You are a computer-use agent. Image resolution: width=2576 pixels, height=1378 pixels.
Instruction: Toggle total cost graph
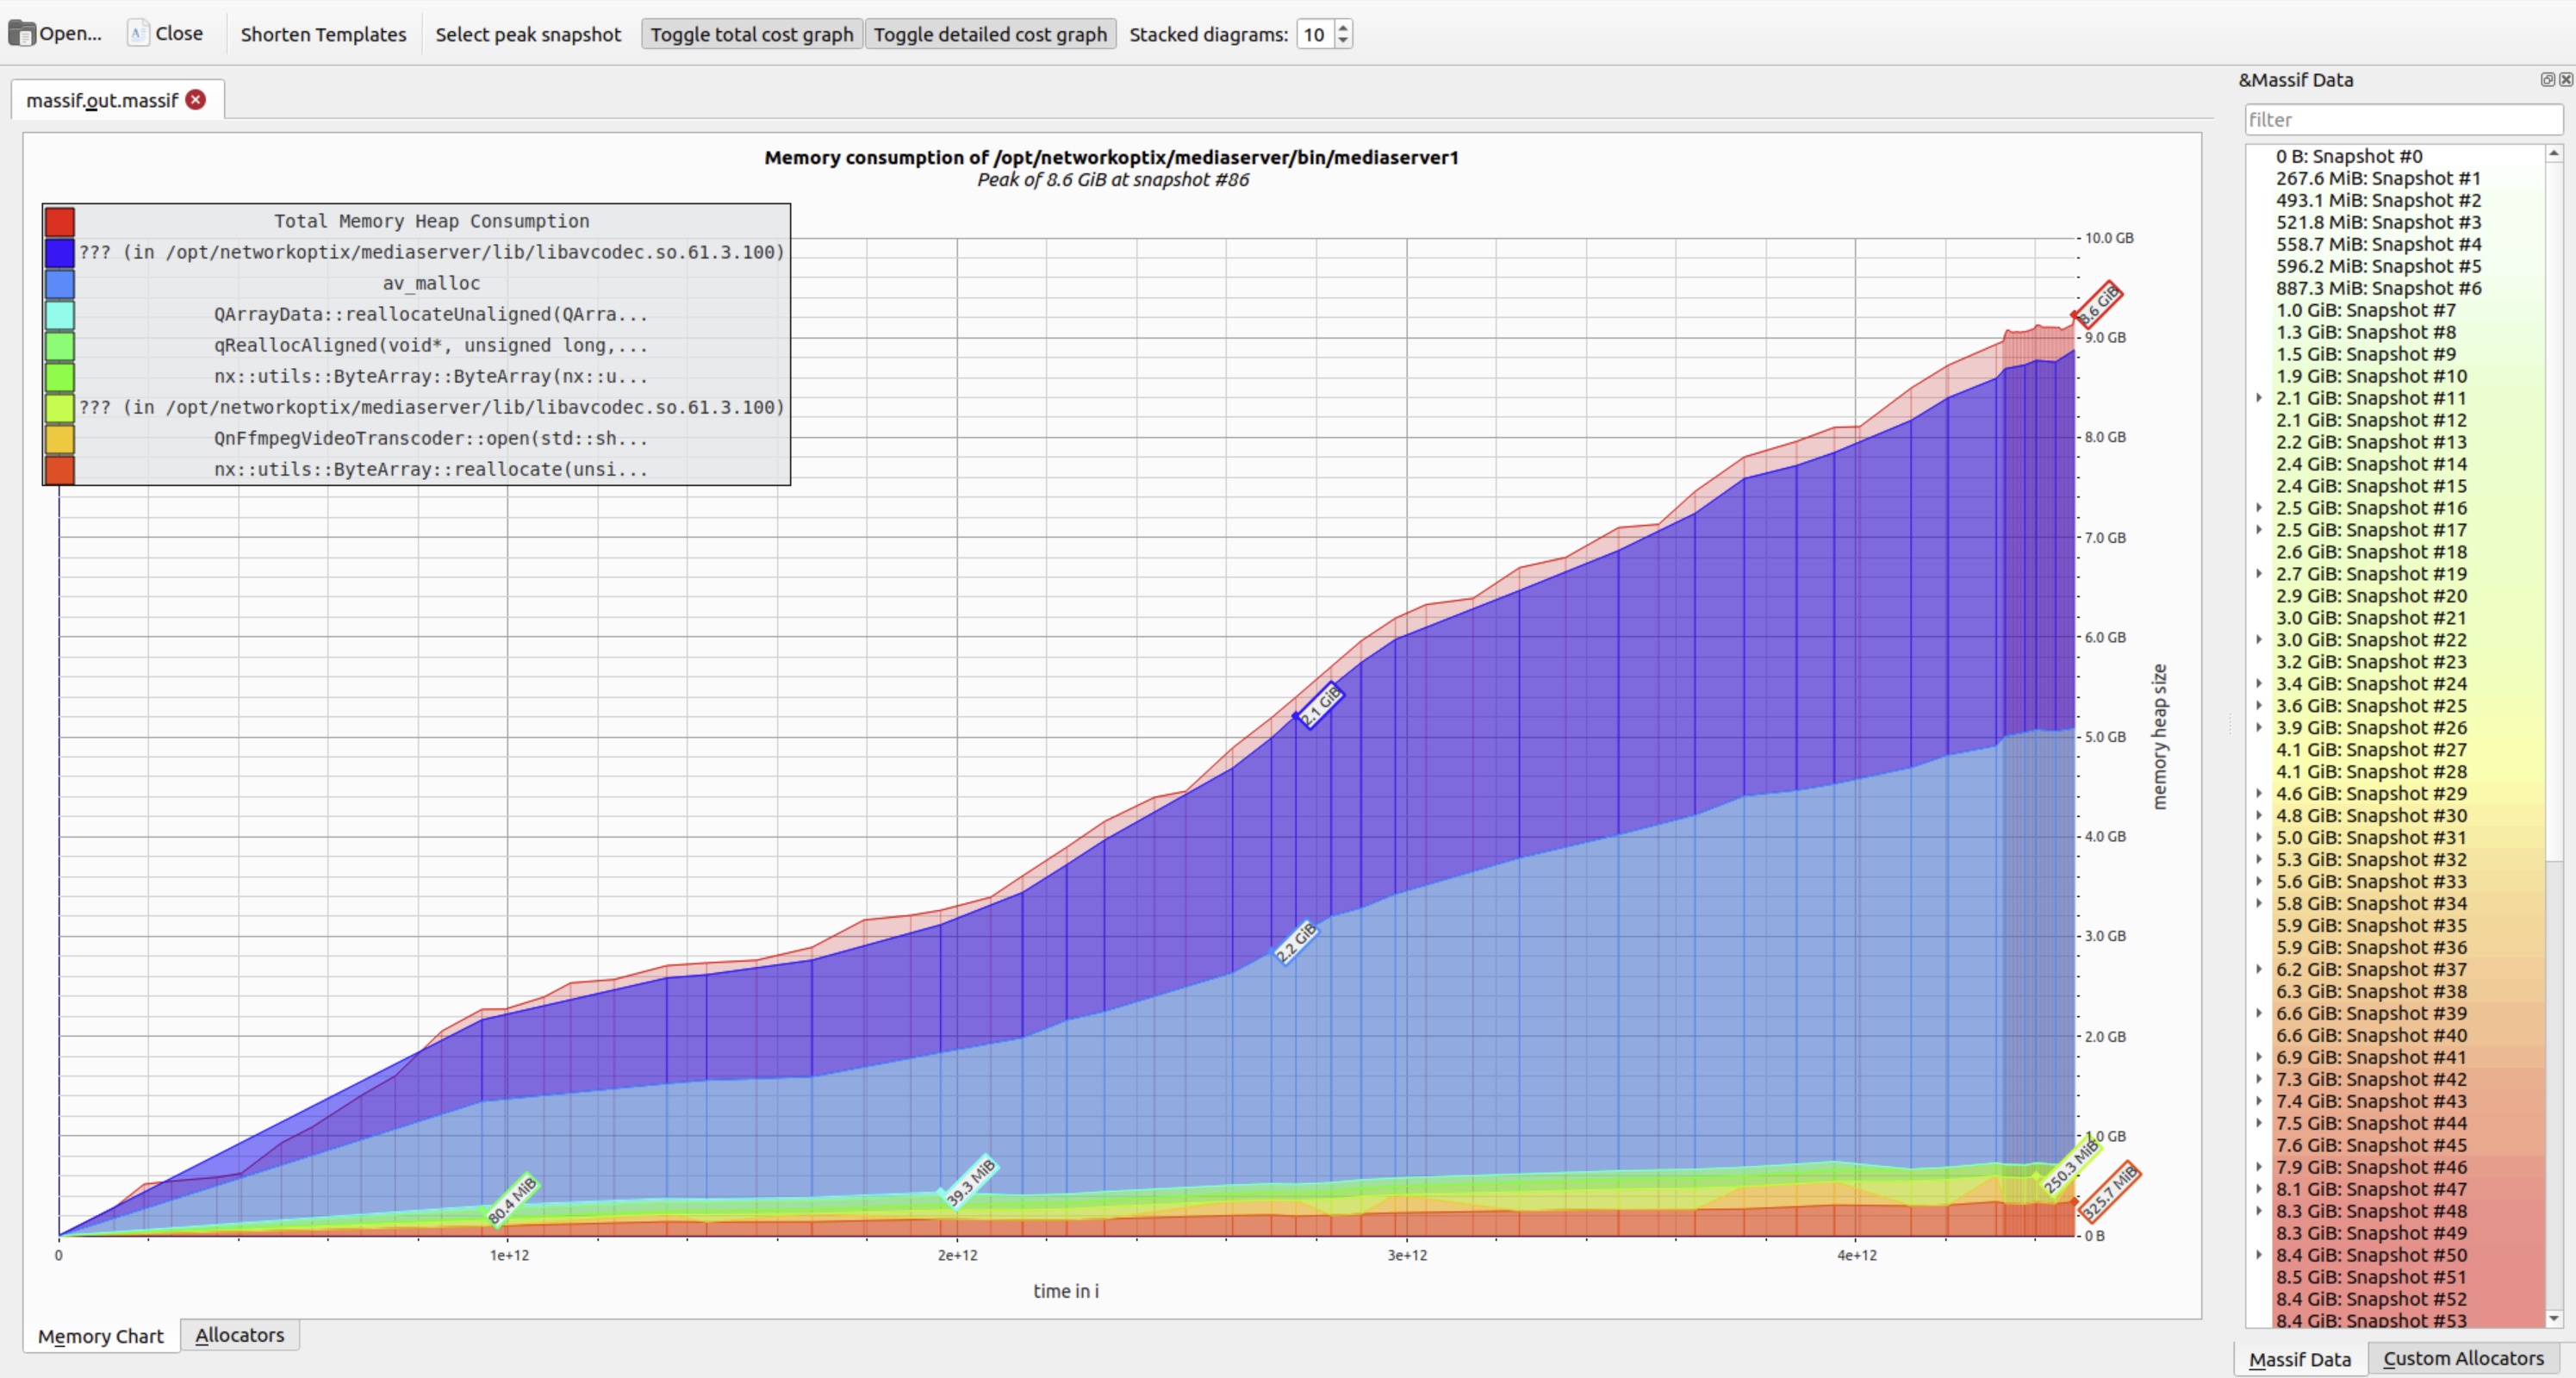pos(751,34)
